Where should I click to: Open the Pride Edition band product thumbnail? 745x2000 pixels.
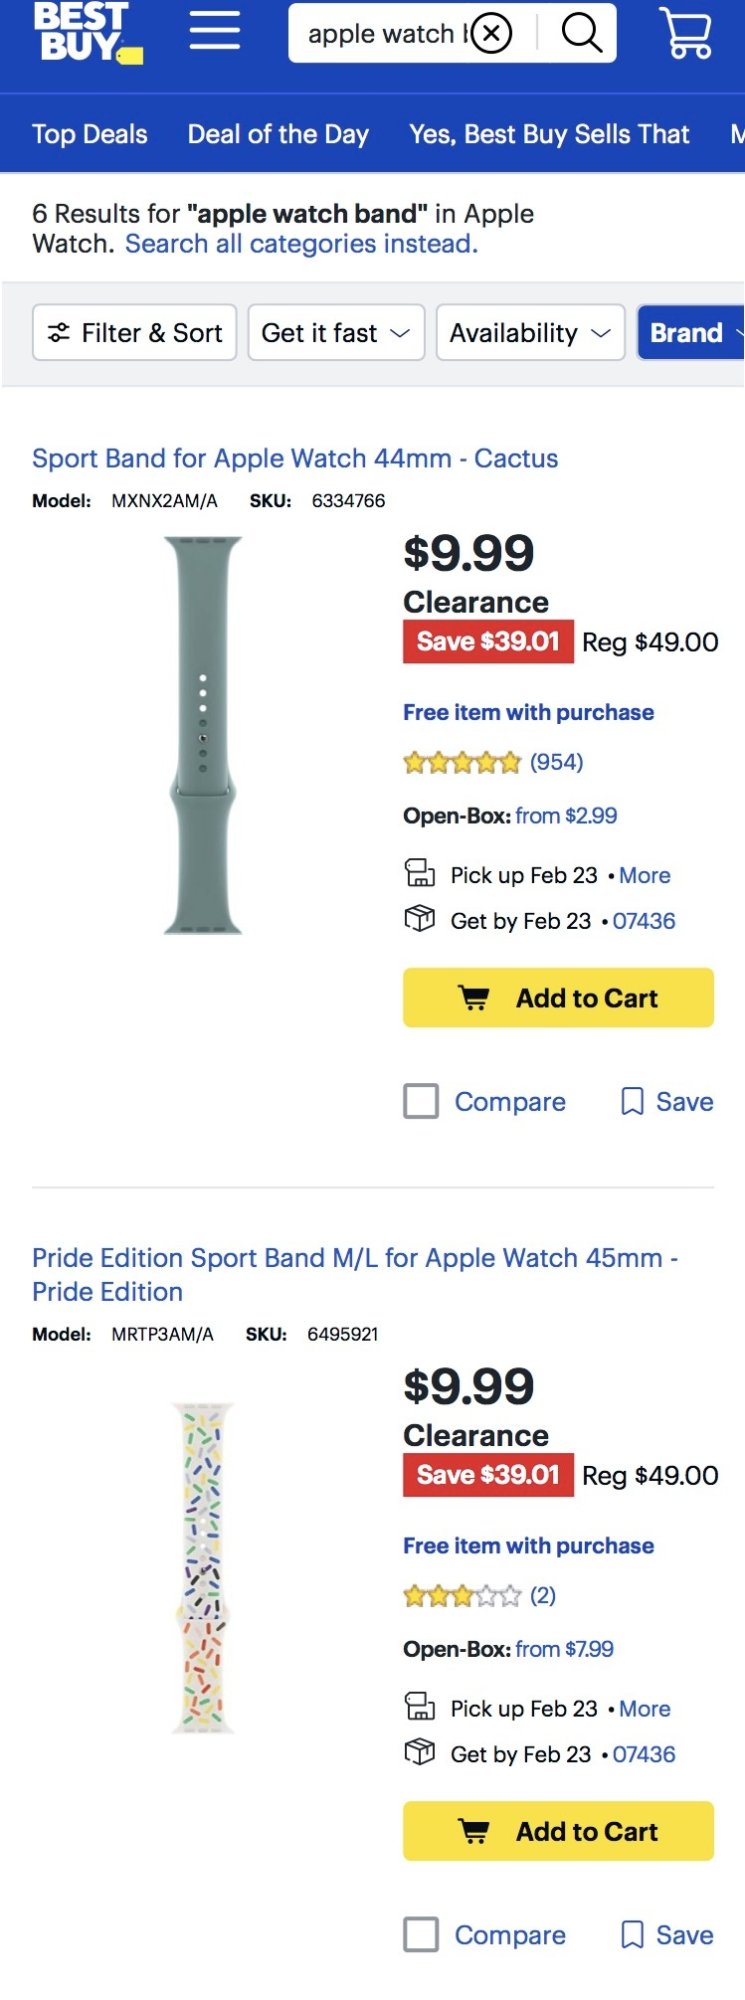click(203, 1568)
